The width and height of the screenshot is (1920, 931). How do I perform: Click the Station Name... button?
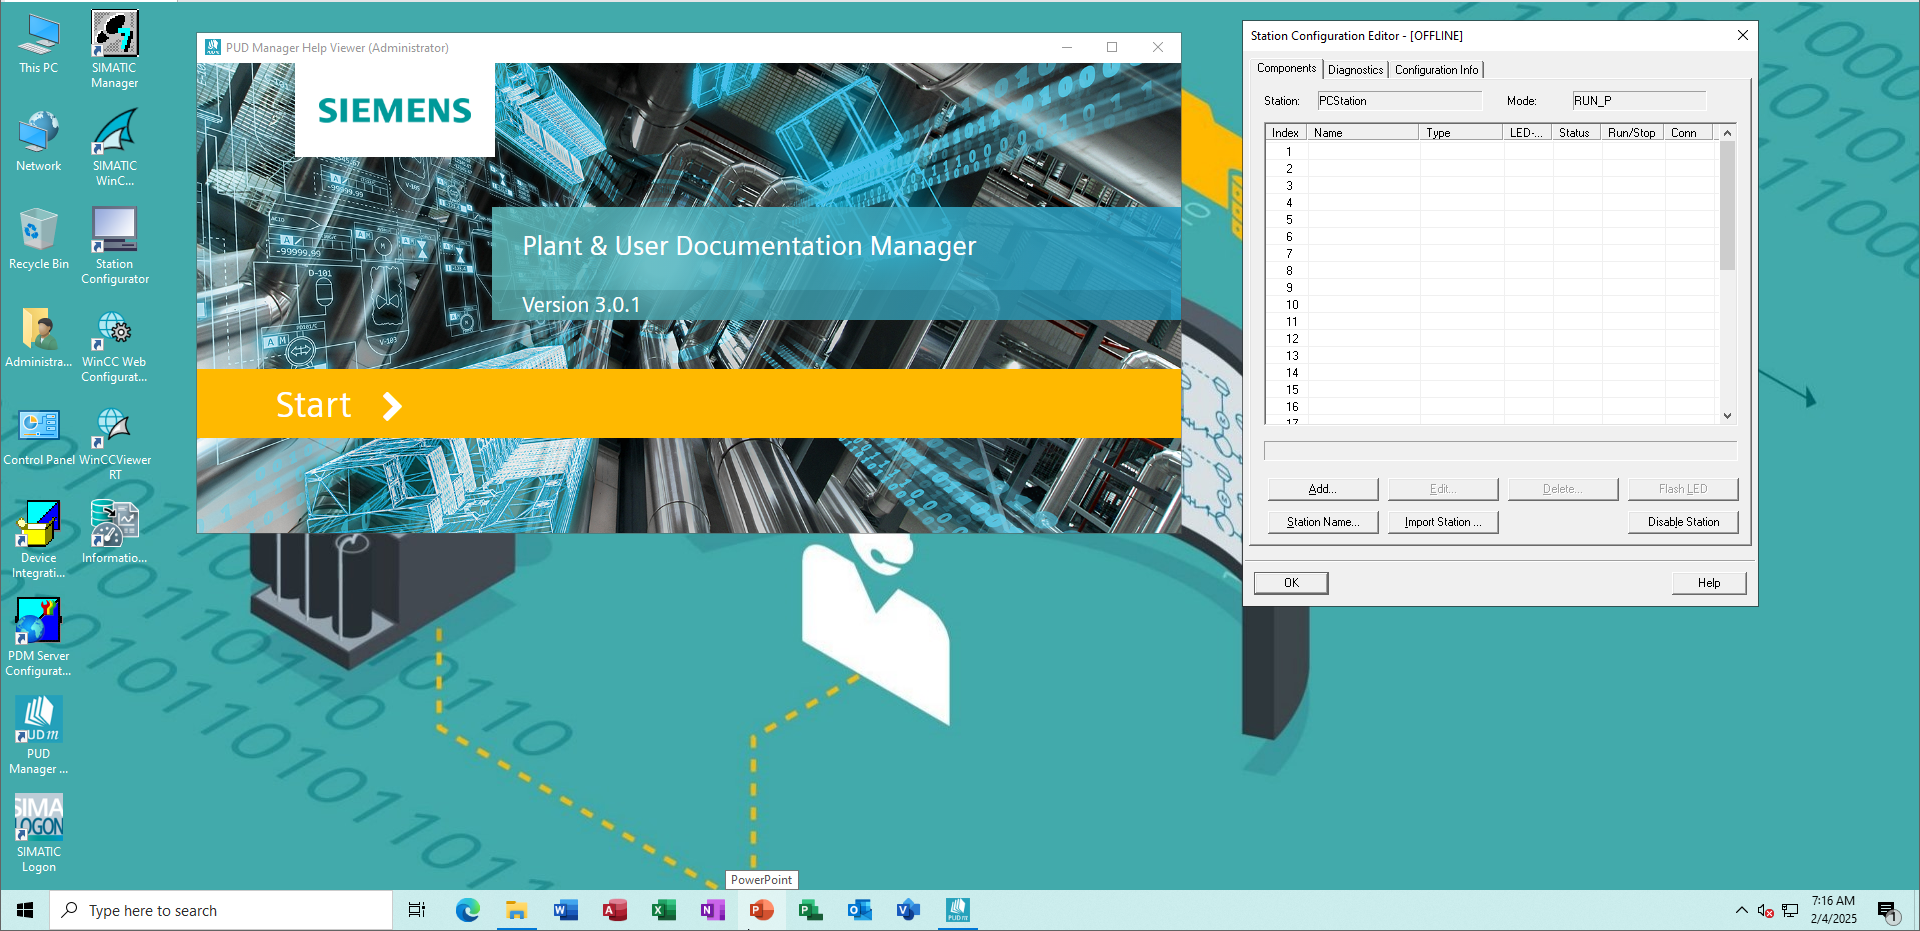(x=1322, y=522)
